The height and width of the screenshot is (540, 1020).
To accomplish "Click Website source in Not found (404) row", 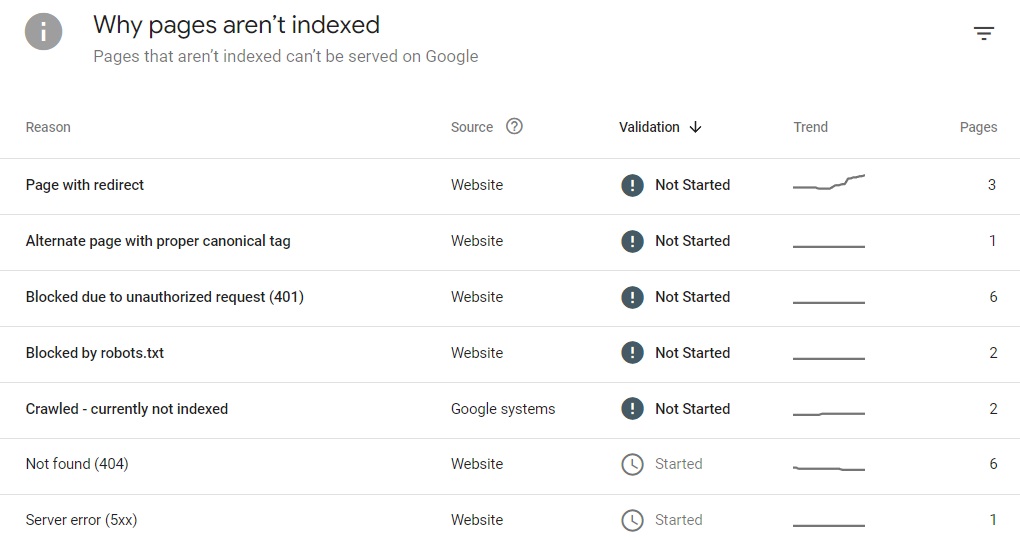I will point(477,464).
